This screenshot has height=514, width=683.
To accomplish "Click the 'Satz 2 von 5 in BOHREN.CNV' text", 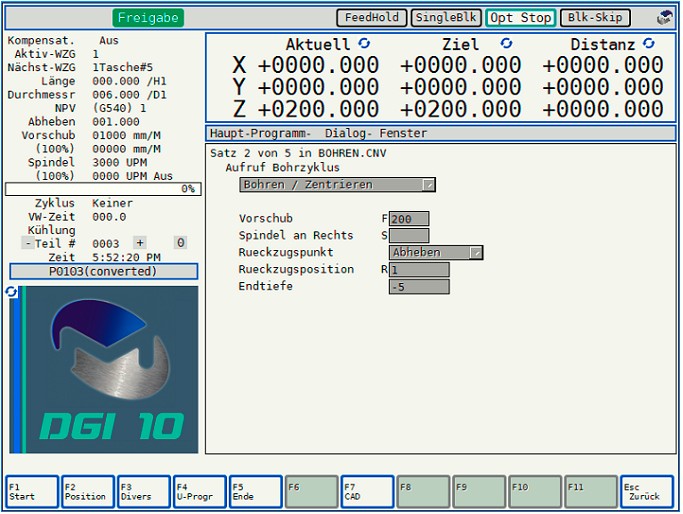I will click(x=298, y=153).
